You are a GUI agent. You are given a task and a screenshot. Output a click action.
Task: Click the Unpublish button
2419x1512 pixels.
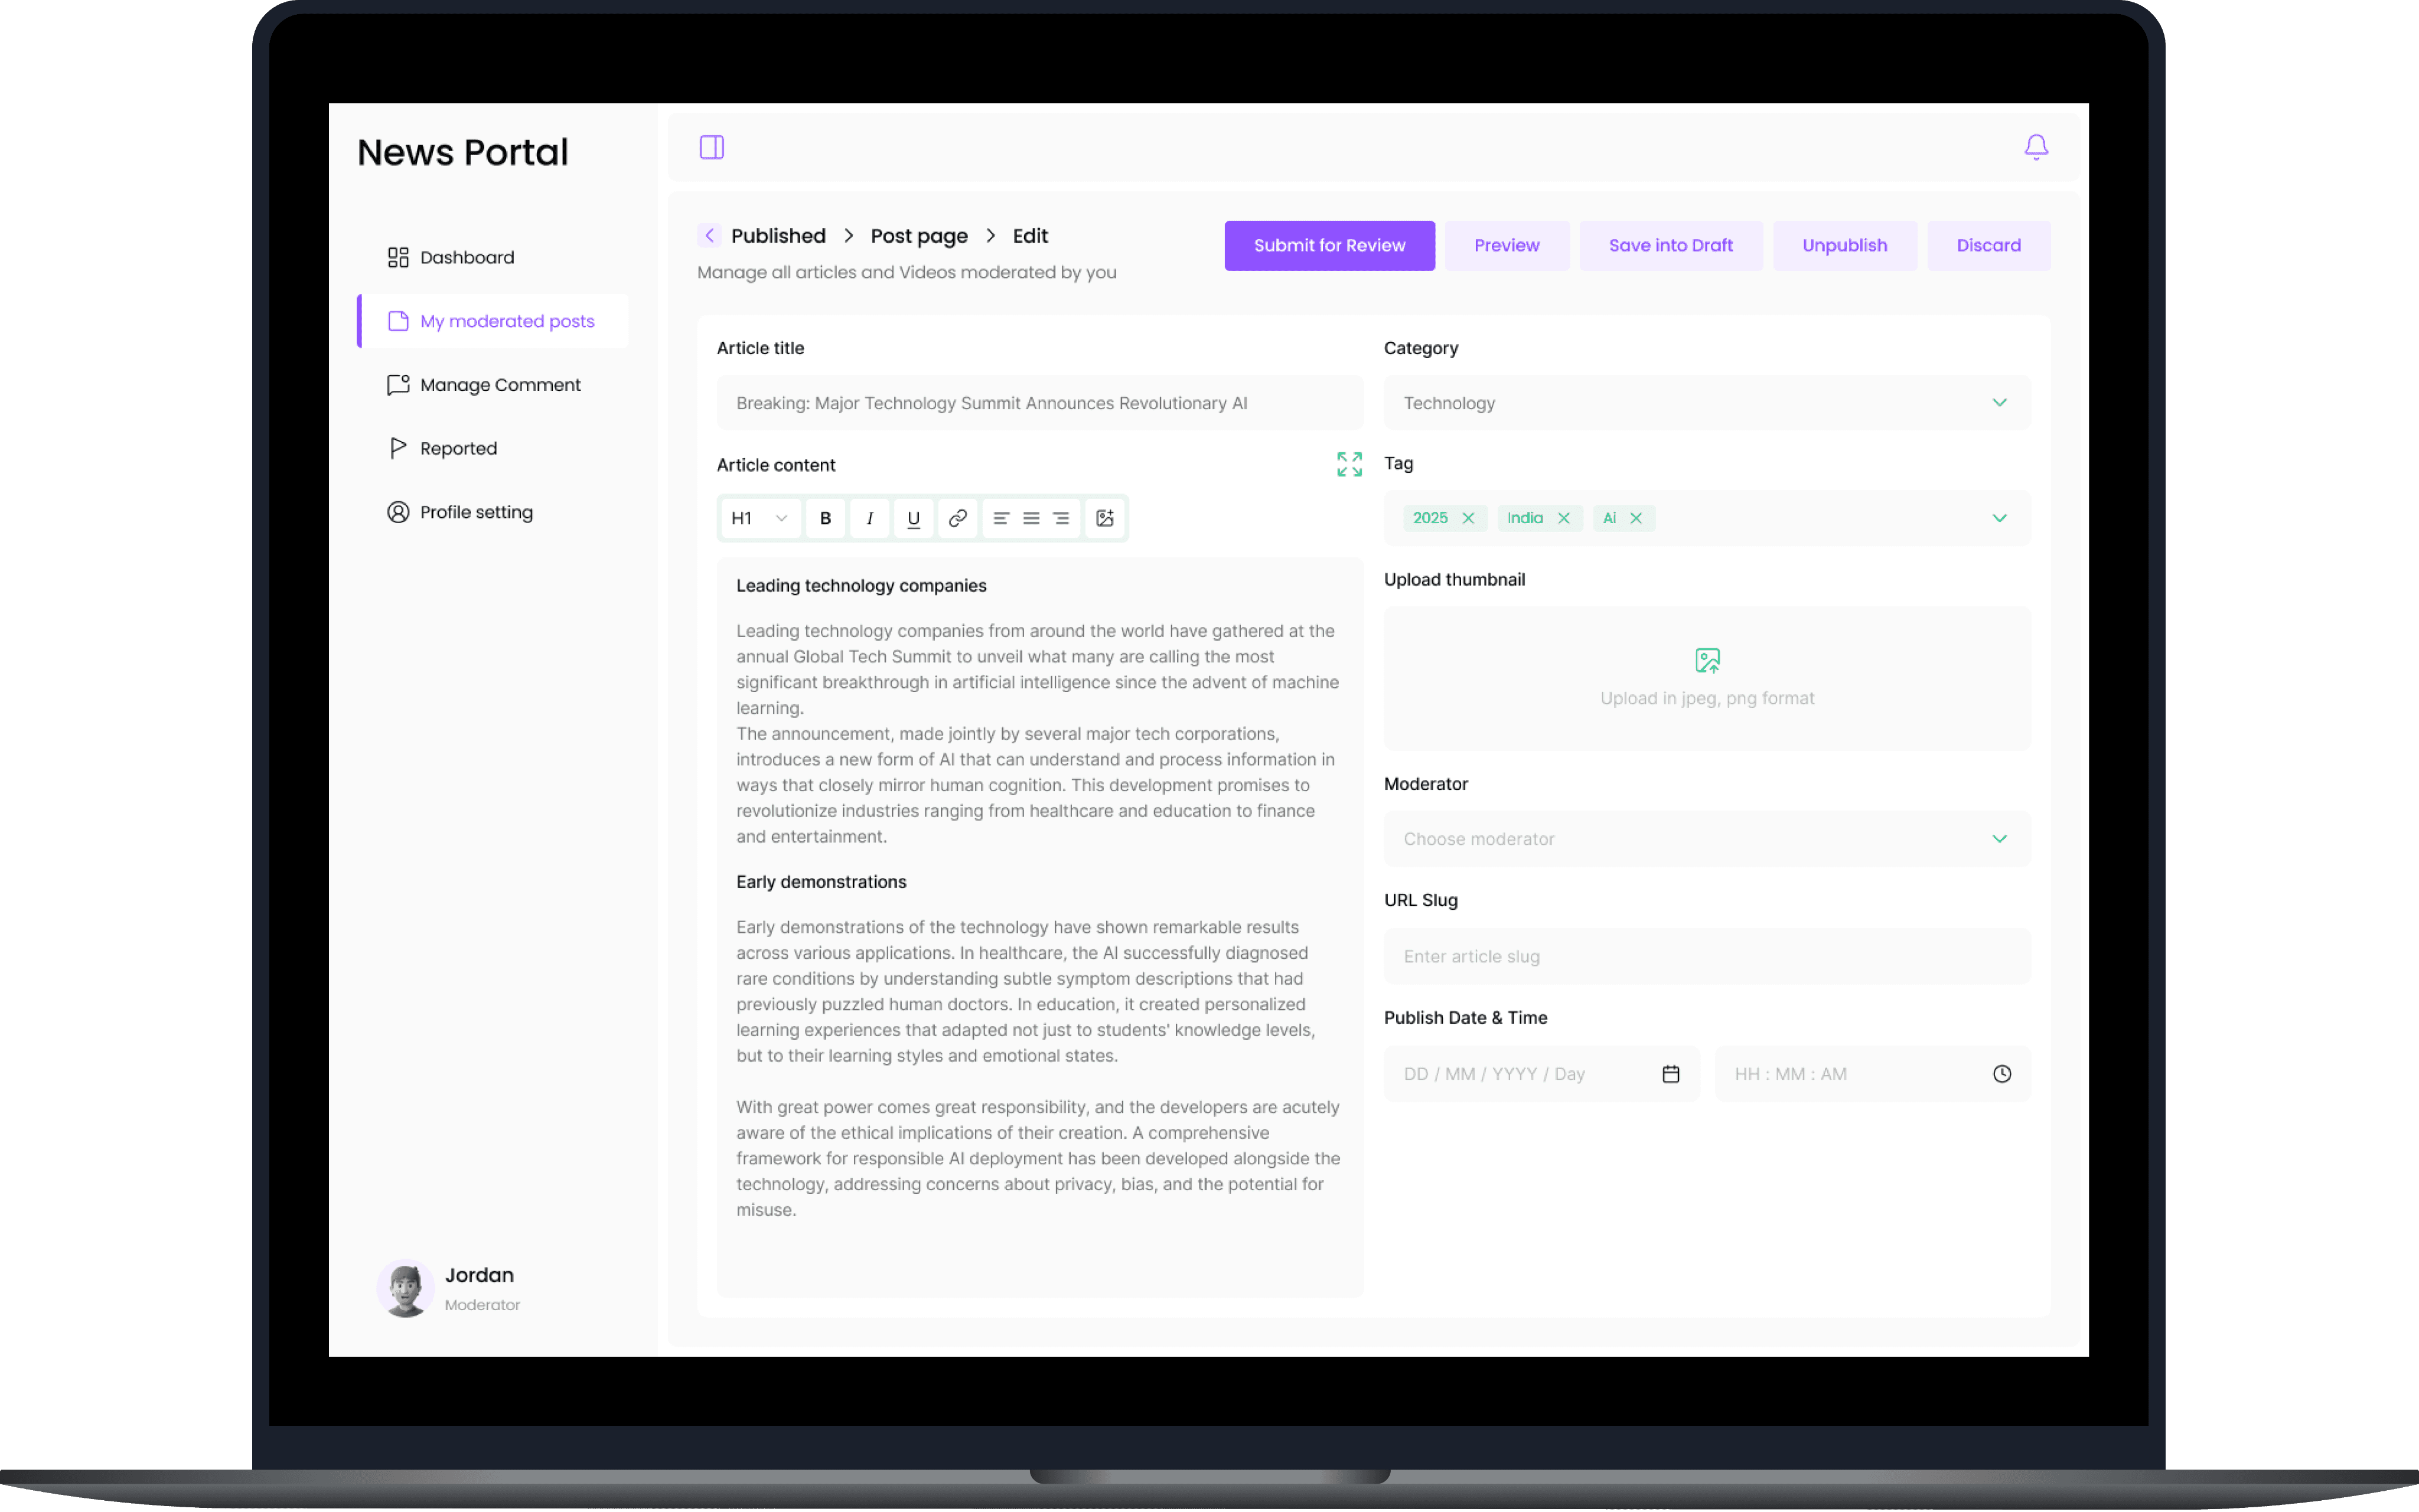pos(1843,246)
